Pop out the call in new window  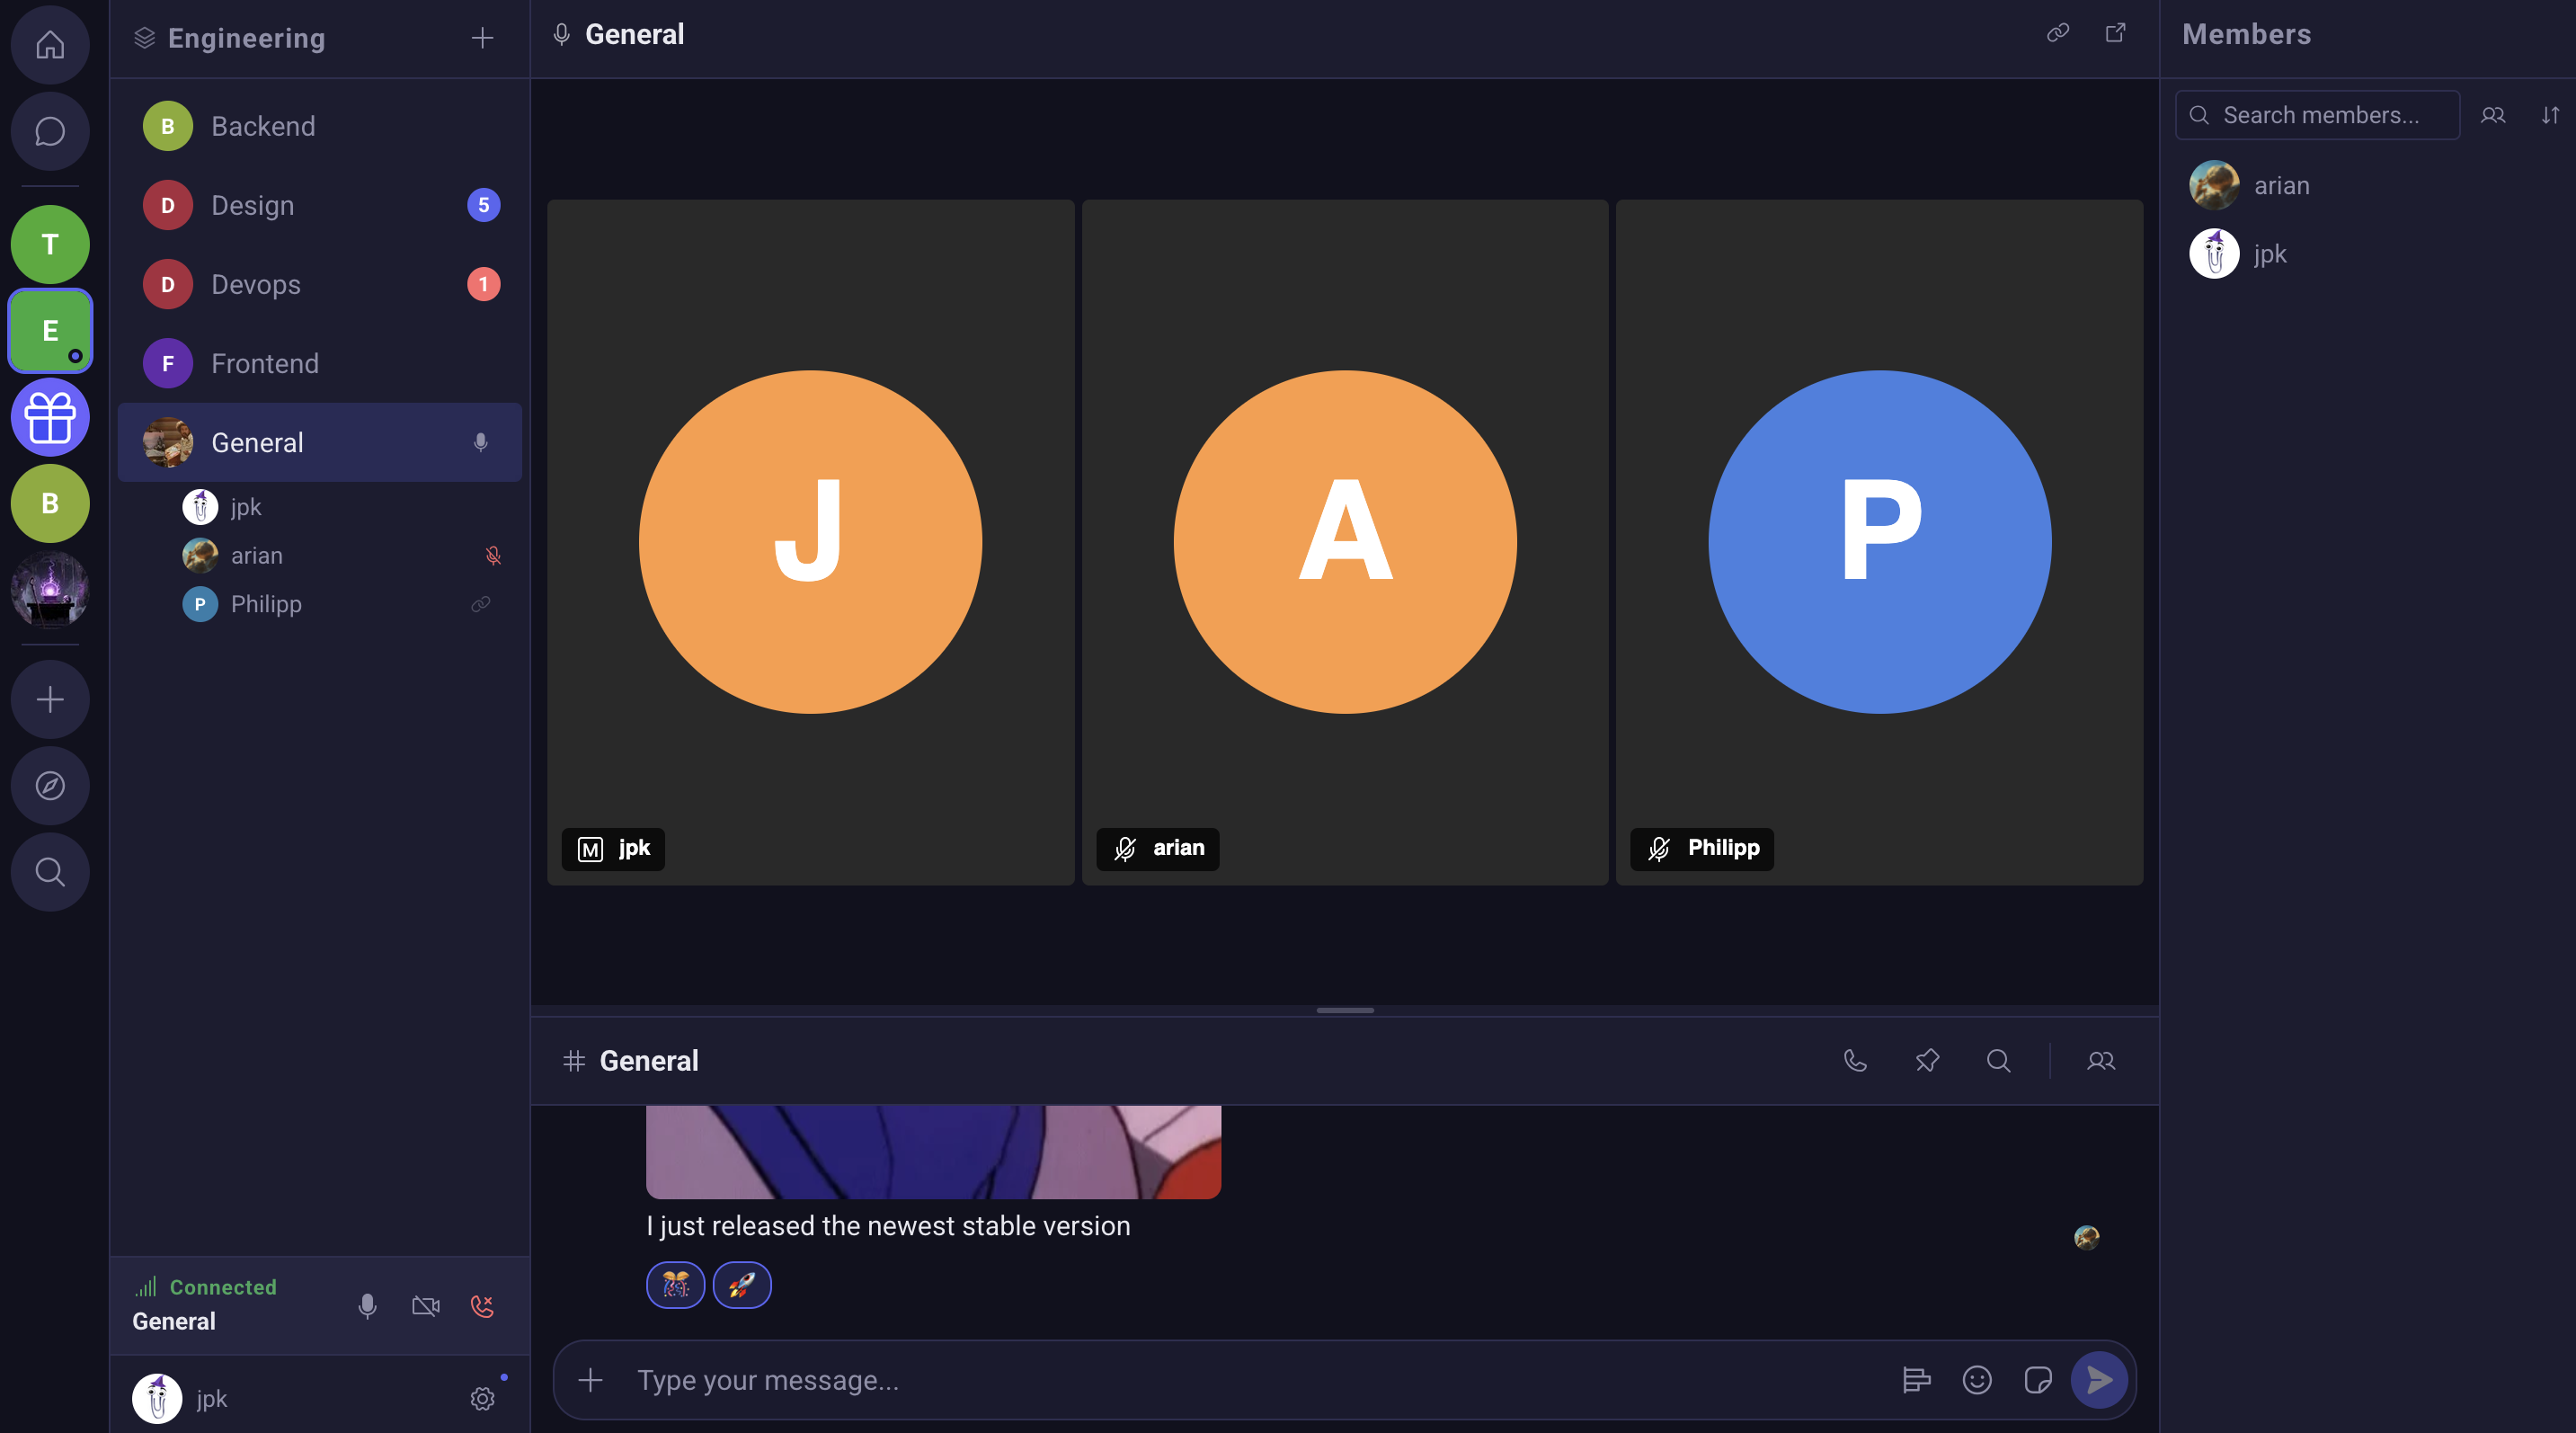tap(2116, 33)
